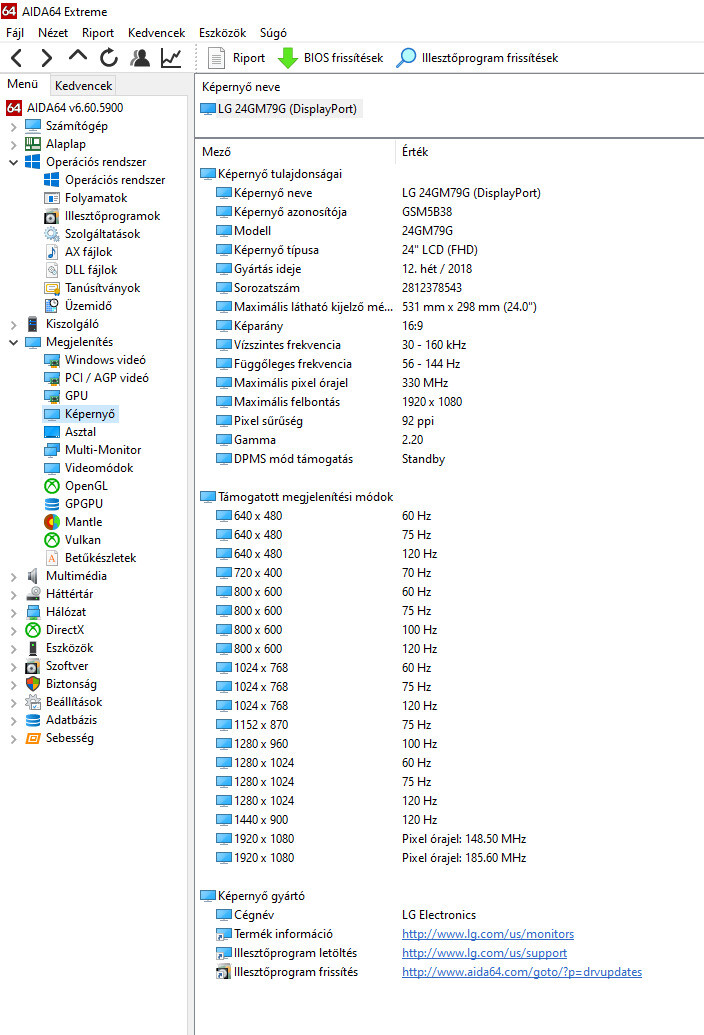Click the Riport toolbar button
This screenshot has width=704, height=1035.
pos(236,58)
